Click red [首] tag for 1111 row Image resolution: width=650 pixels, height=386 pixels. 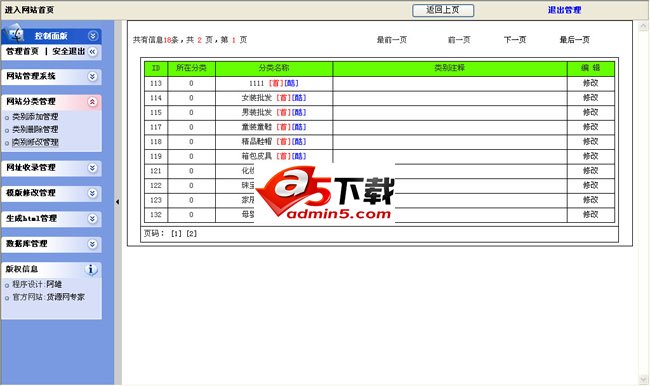tap(276, 83)
